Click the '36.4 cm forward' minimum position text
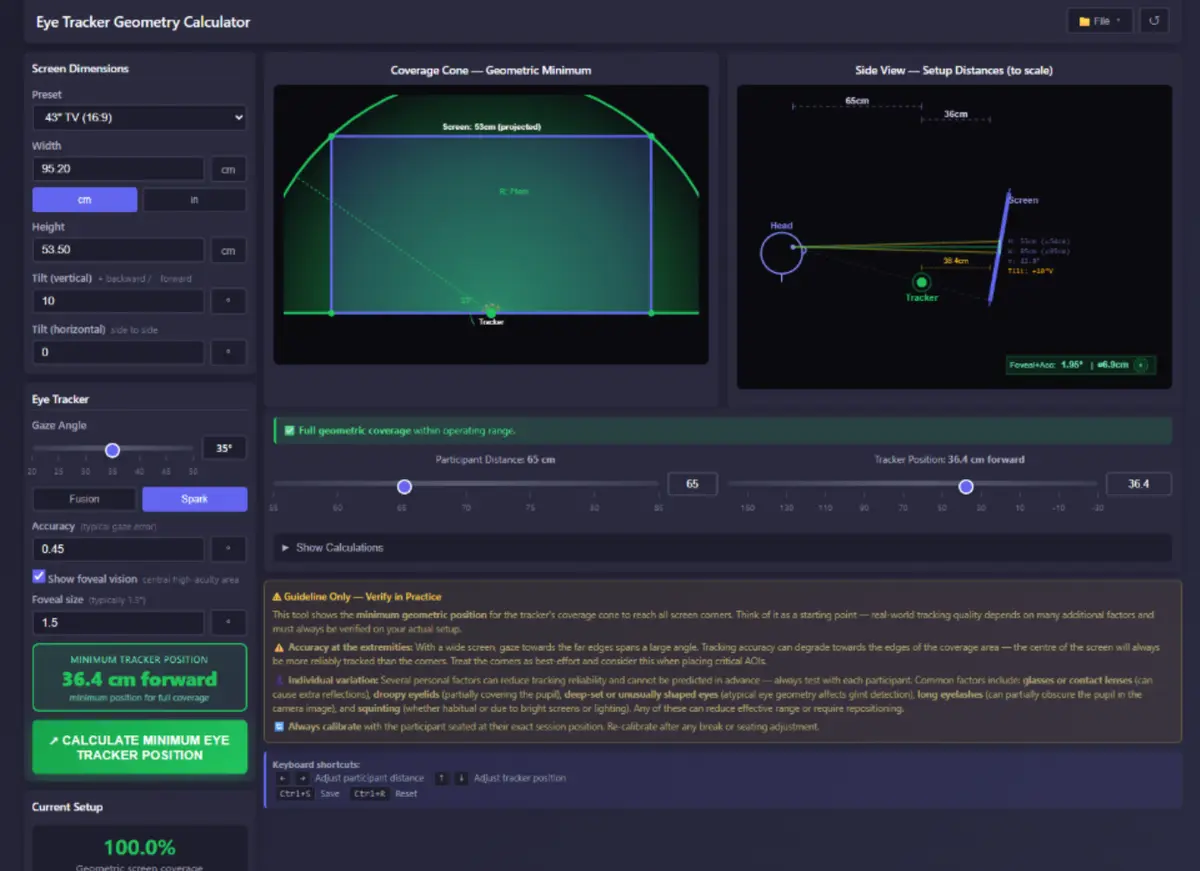This screenshot has height=871, width=1200. [139, 679]
